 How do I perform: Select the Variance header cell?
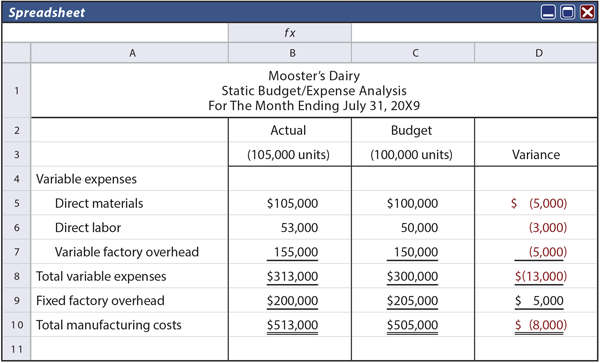pos(536,155)
